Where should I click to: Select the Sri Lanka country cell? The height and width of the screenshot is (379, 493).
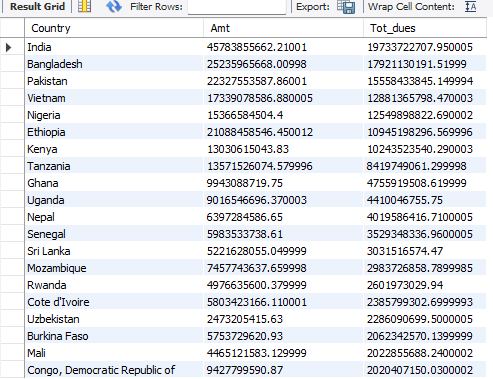click(x=114, y=251)
